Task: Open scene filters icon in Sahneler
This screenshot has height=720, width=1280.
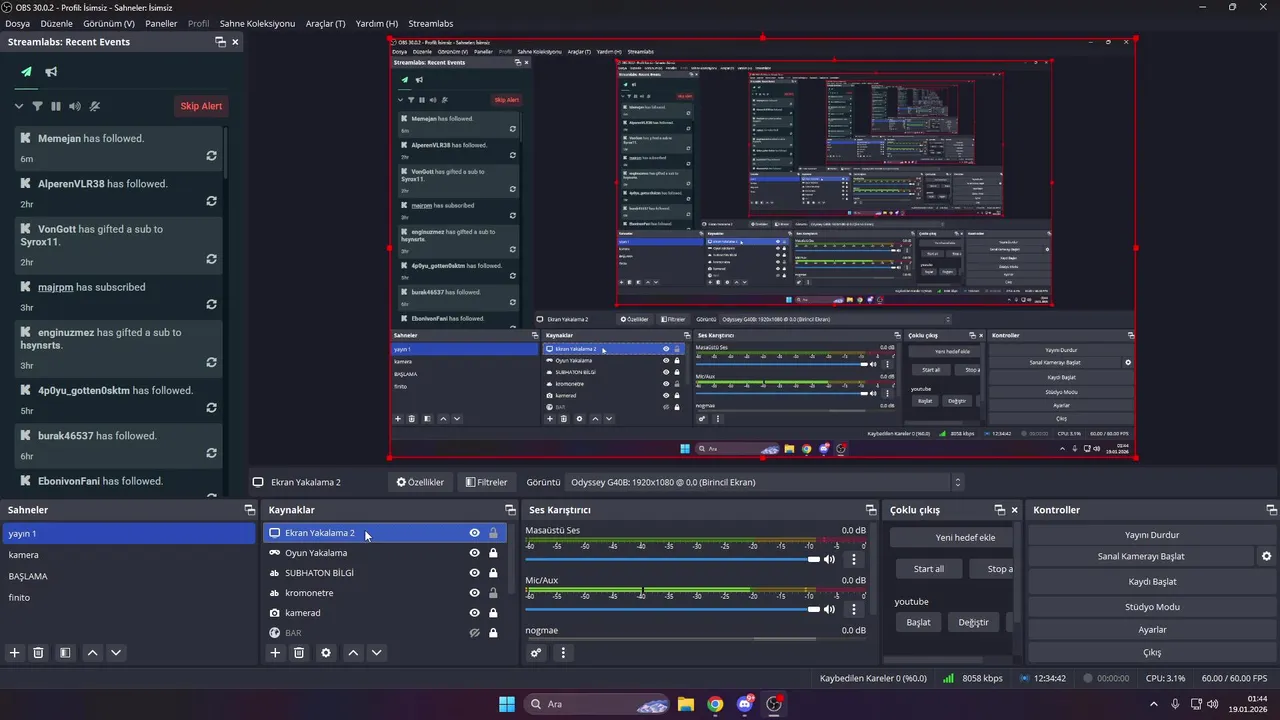Action: [x=65, y=653]
